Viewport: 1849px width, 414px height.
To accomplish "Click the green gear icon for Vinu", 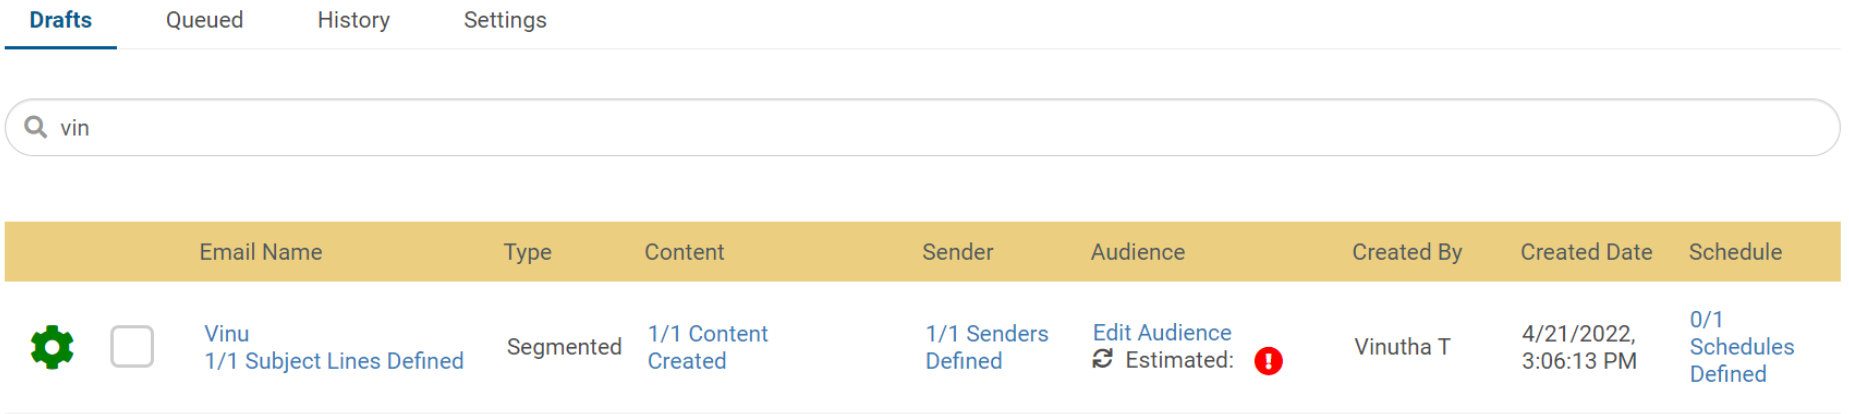I will 52,347.
